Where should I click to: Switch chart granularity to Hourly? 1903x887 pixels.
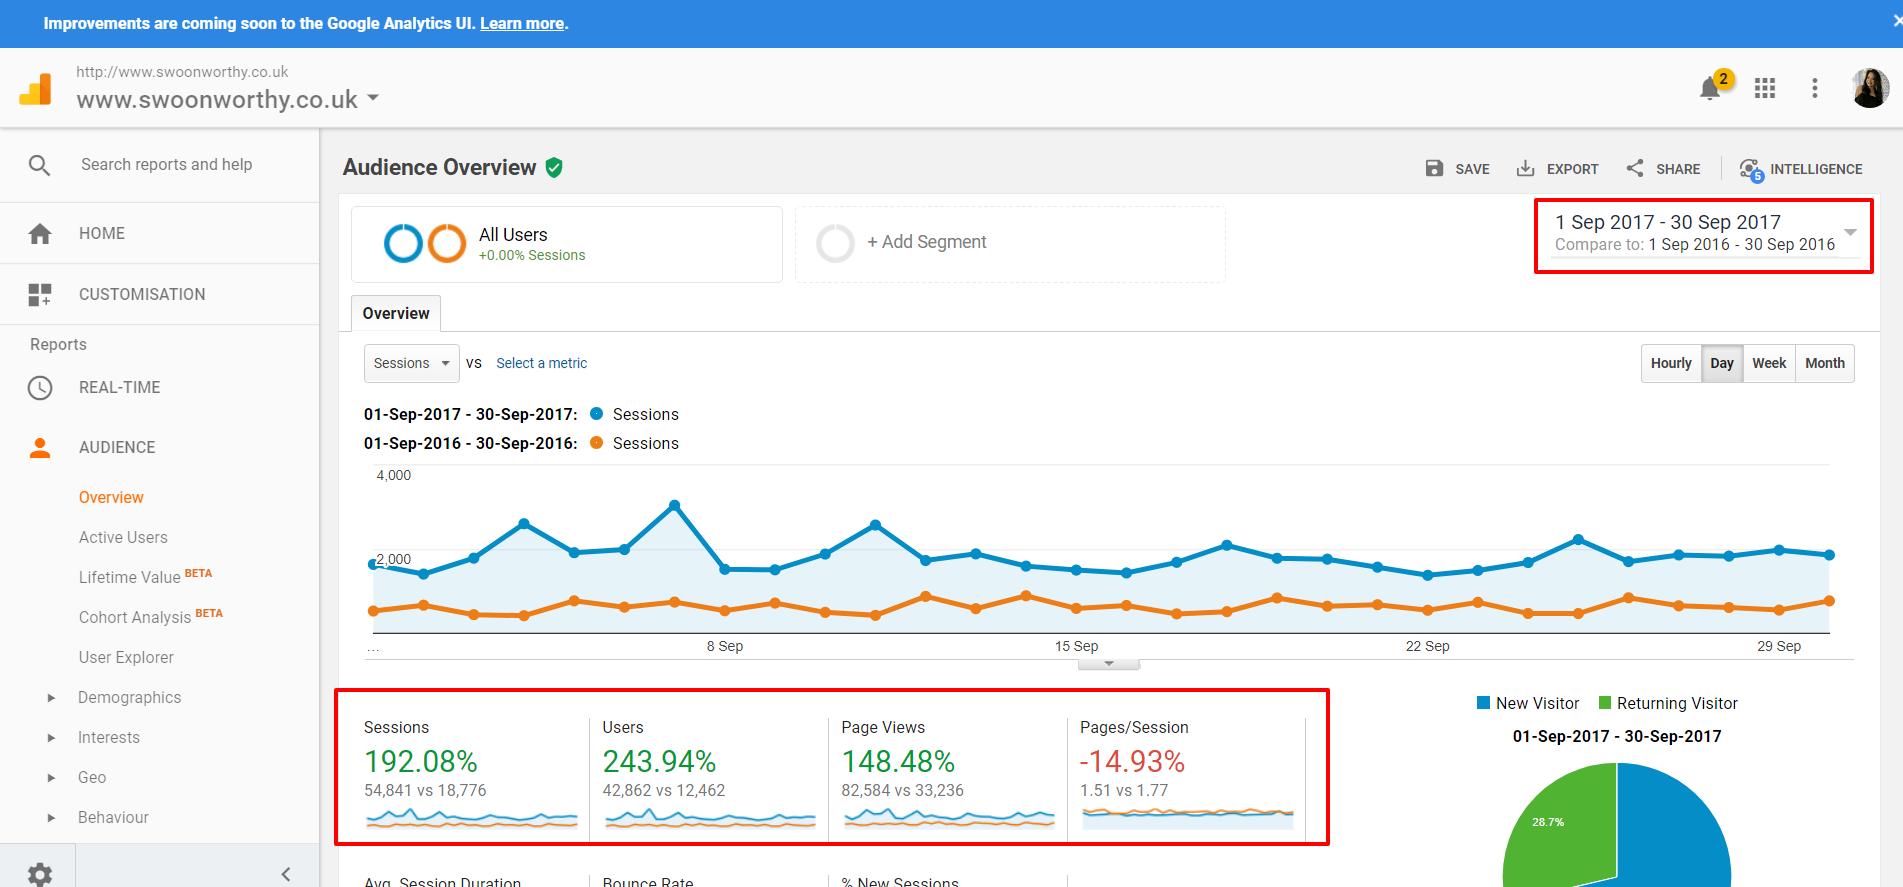1671,363
